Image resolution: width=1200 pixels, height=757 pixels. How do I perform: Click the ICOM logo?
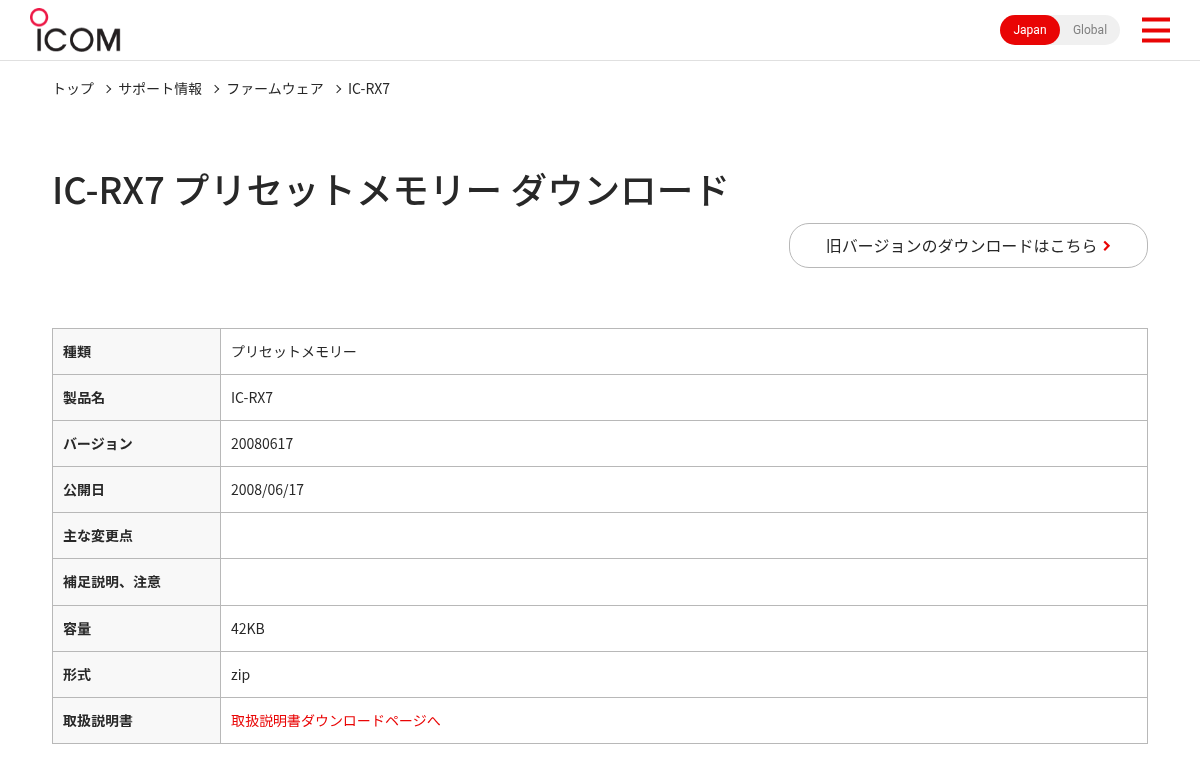pyautogui.click(x=75, y=30)
